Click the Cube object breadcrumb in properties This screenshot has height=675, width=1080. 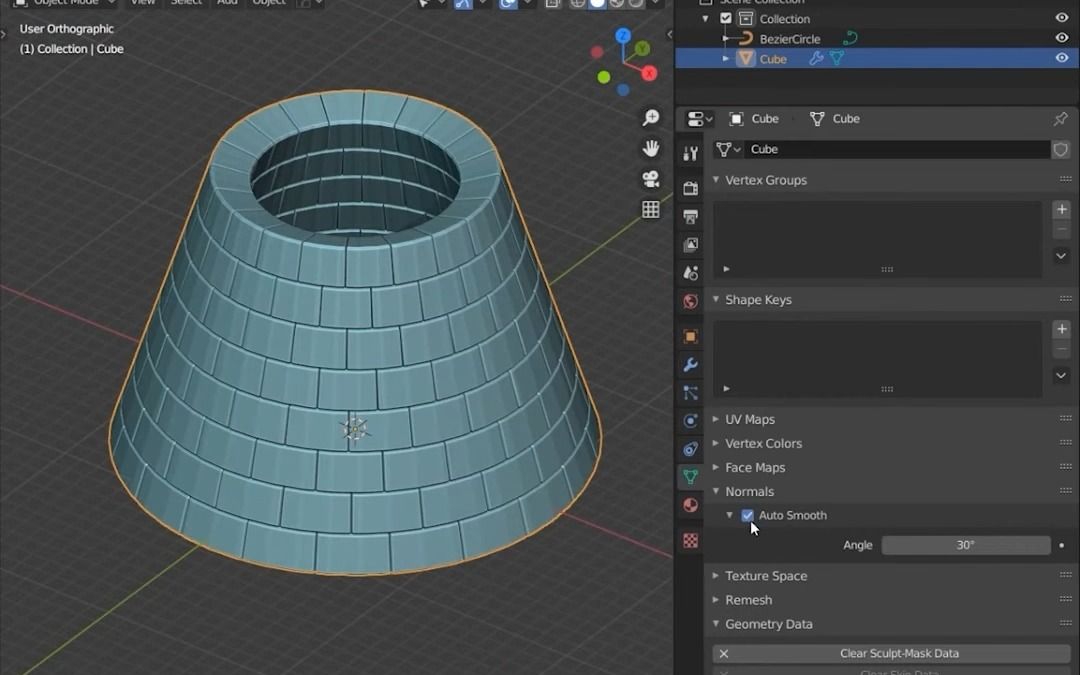[x=754, y=118]
